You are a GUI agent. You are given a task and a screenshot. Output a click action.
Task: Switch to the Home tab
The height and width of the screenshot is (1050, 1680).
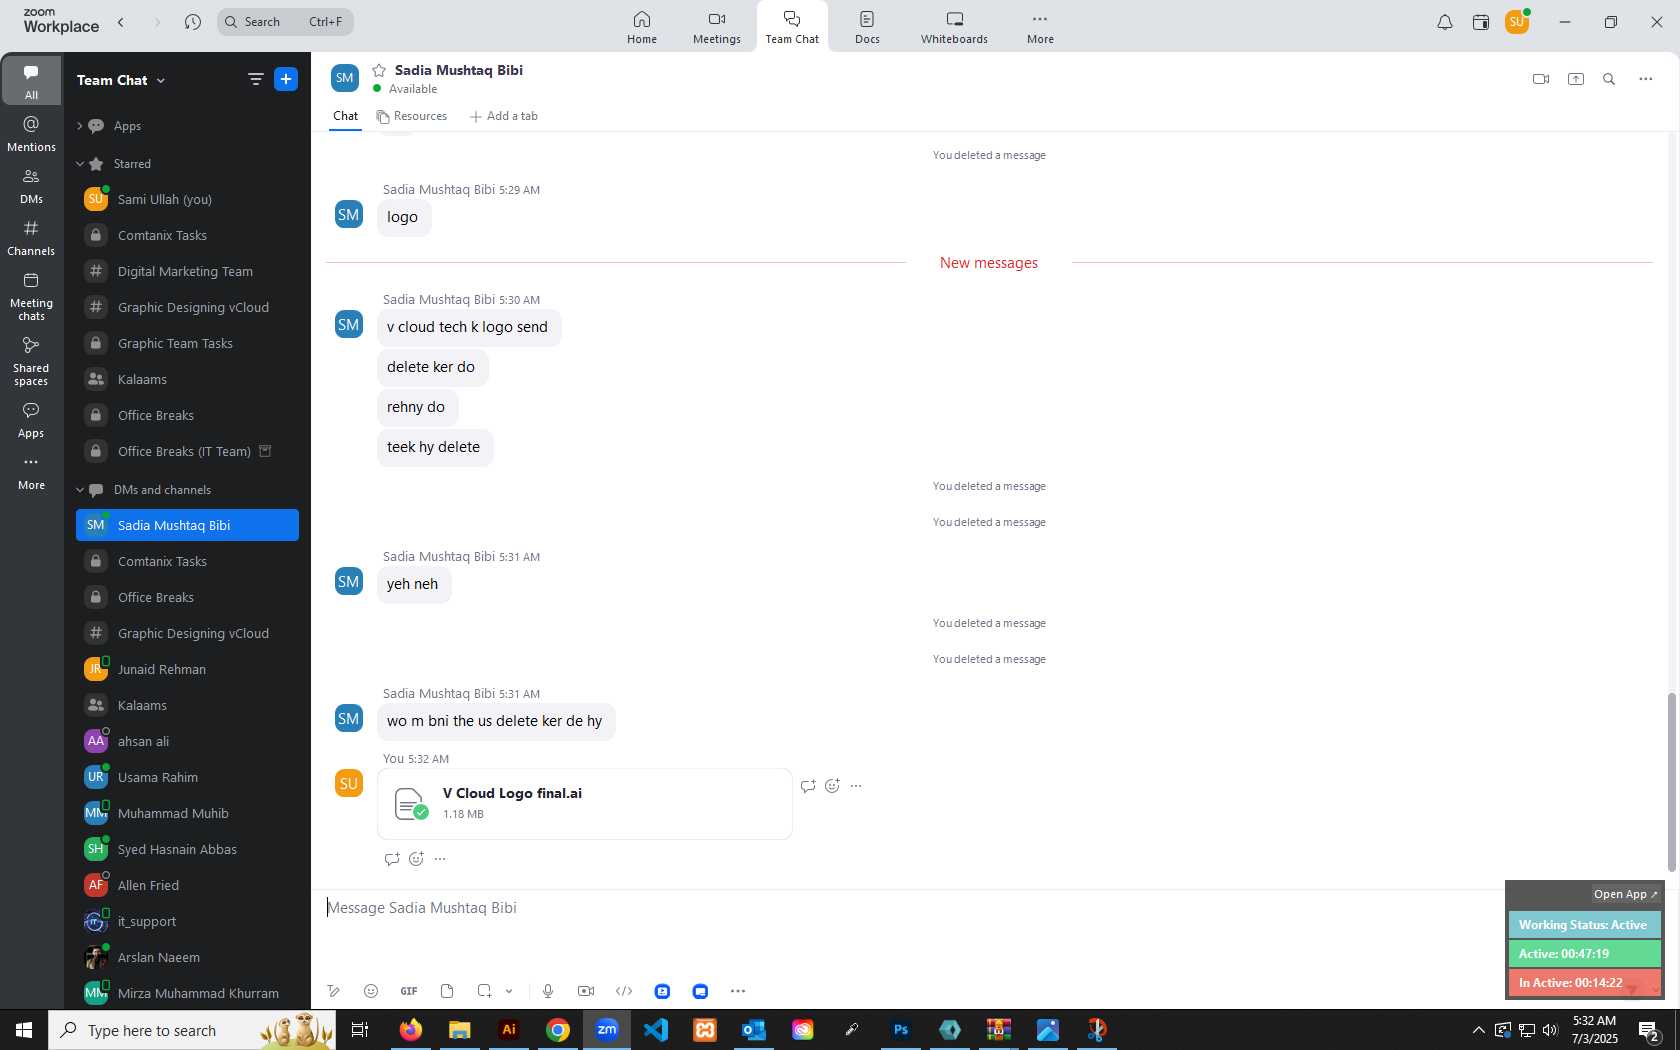[x=642, y=27]
